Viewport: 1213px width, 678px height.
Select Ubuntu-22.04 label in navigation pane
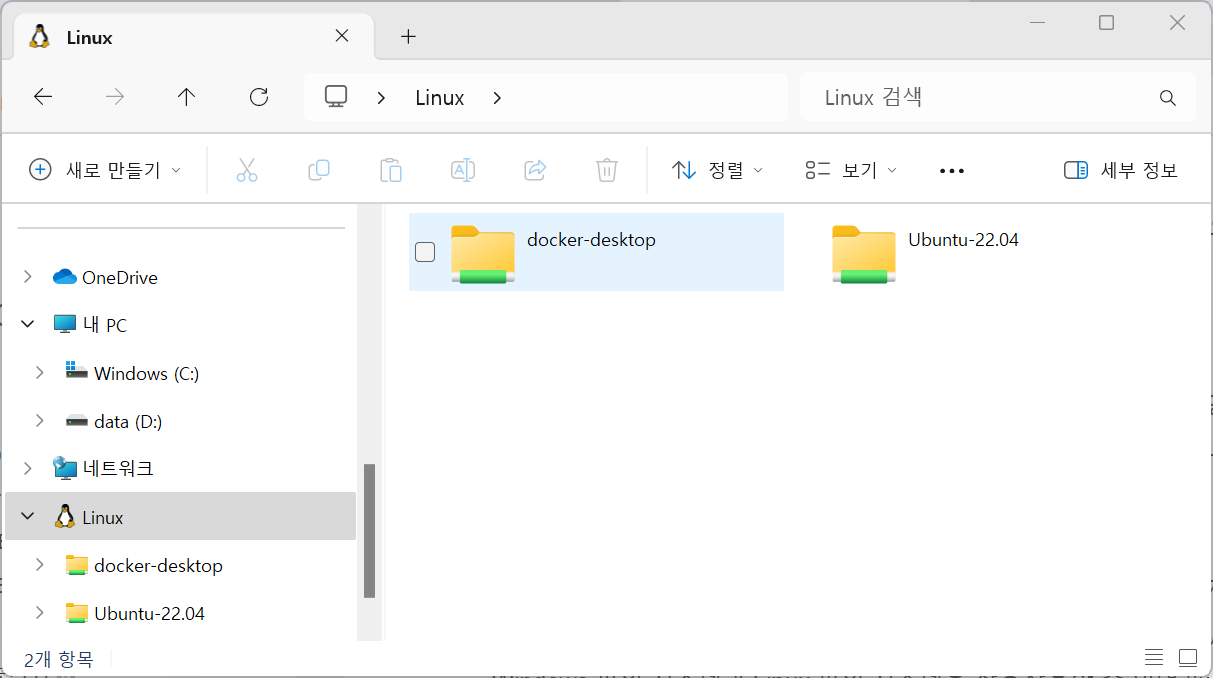coord(149,613)
